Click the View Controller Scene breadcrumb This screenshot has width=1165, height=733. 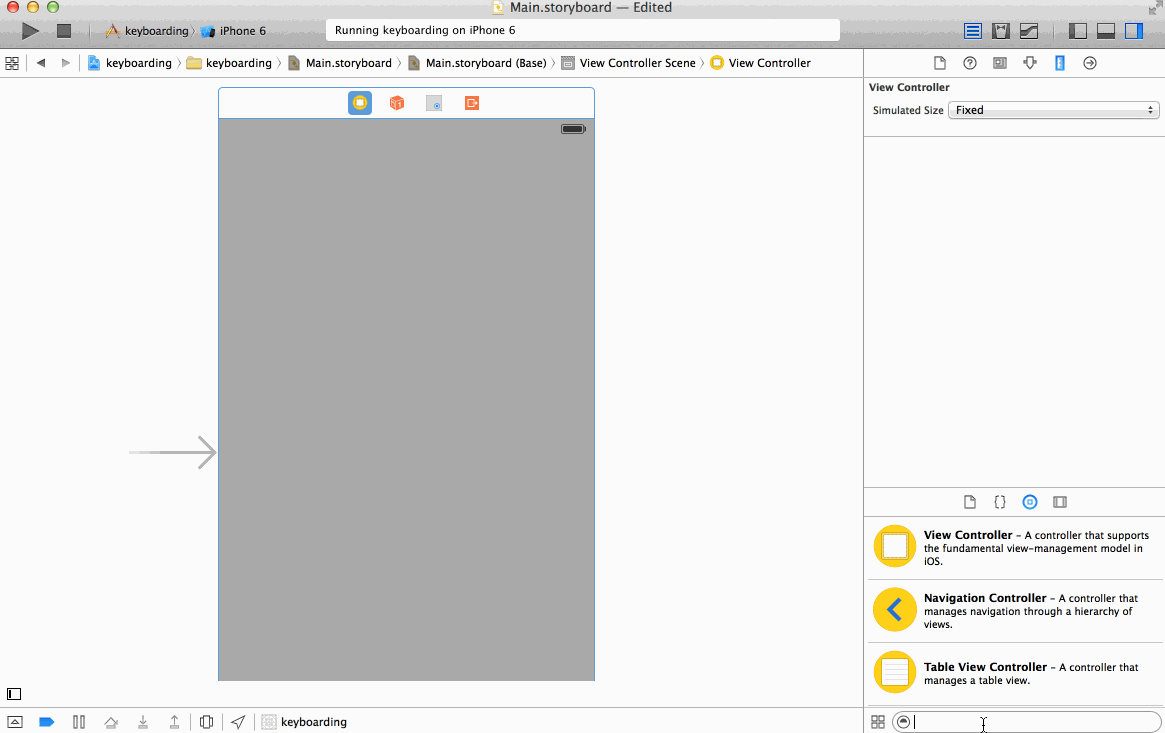629,63
